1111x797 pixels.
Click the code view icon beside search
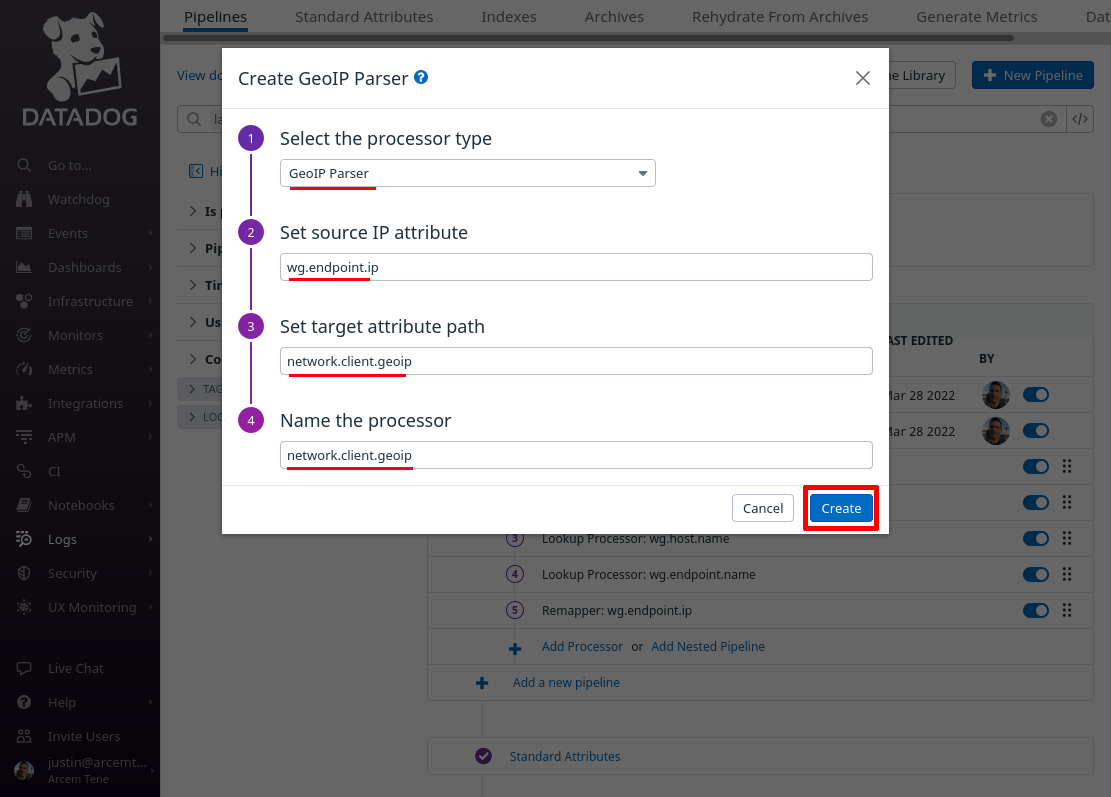(x=1080, y=119)
